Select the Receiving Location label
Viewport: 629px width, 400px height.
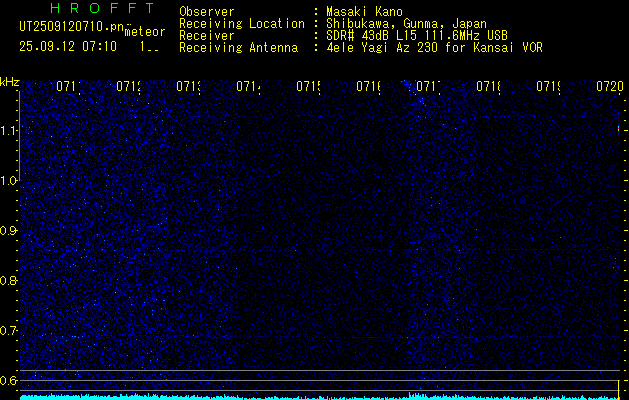(242, 24)
